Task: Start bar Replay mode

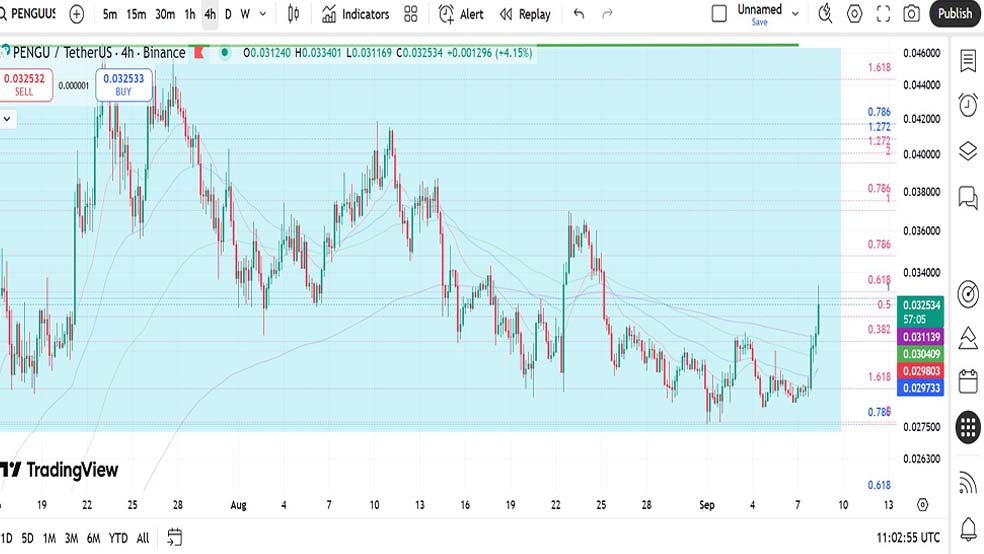Action: coord(525,14)
